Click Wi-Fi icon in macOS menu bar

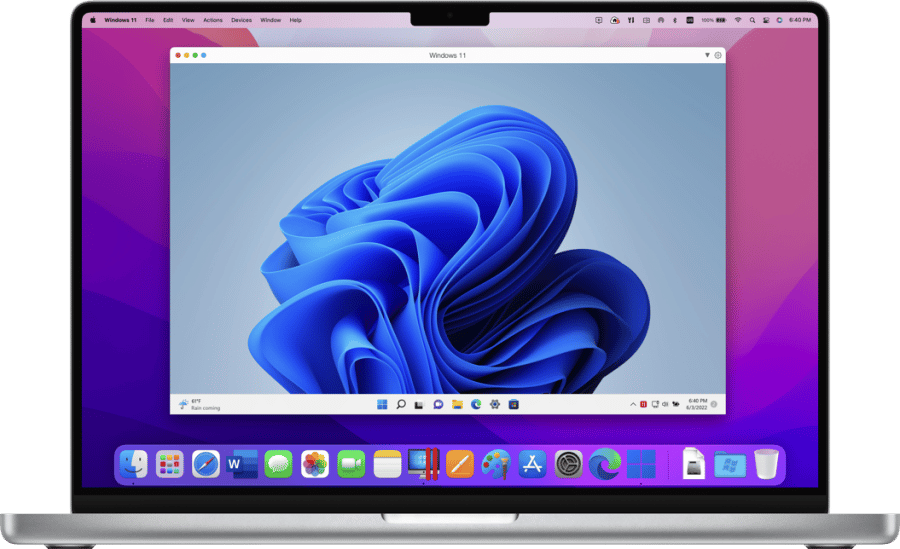pos(738,20)
